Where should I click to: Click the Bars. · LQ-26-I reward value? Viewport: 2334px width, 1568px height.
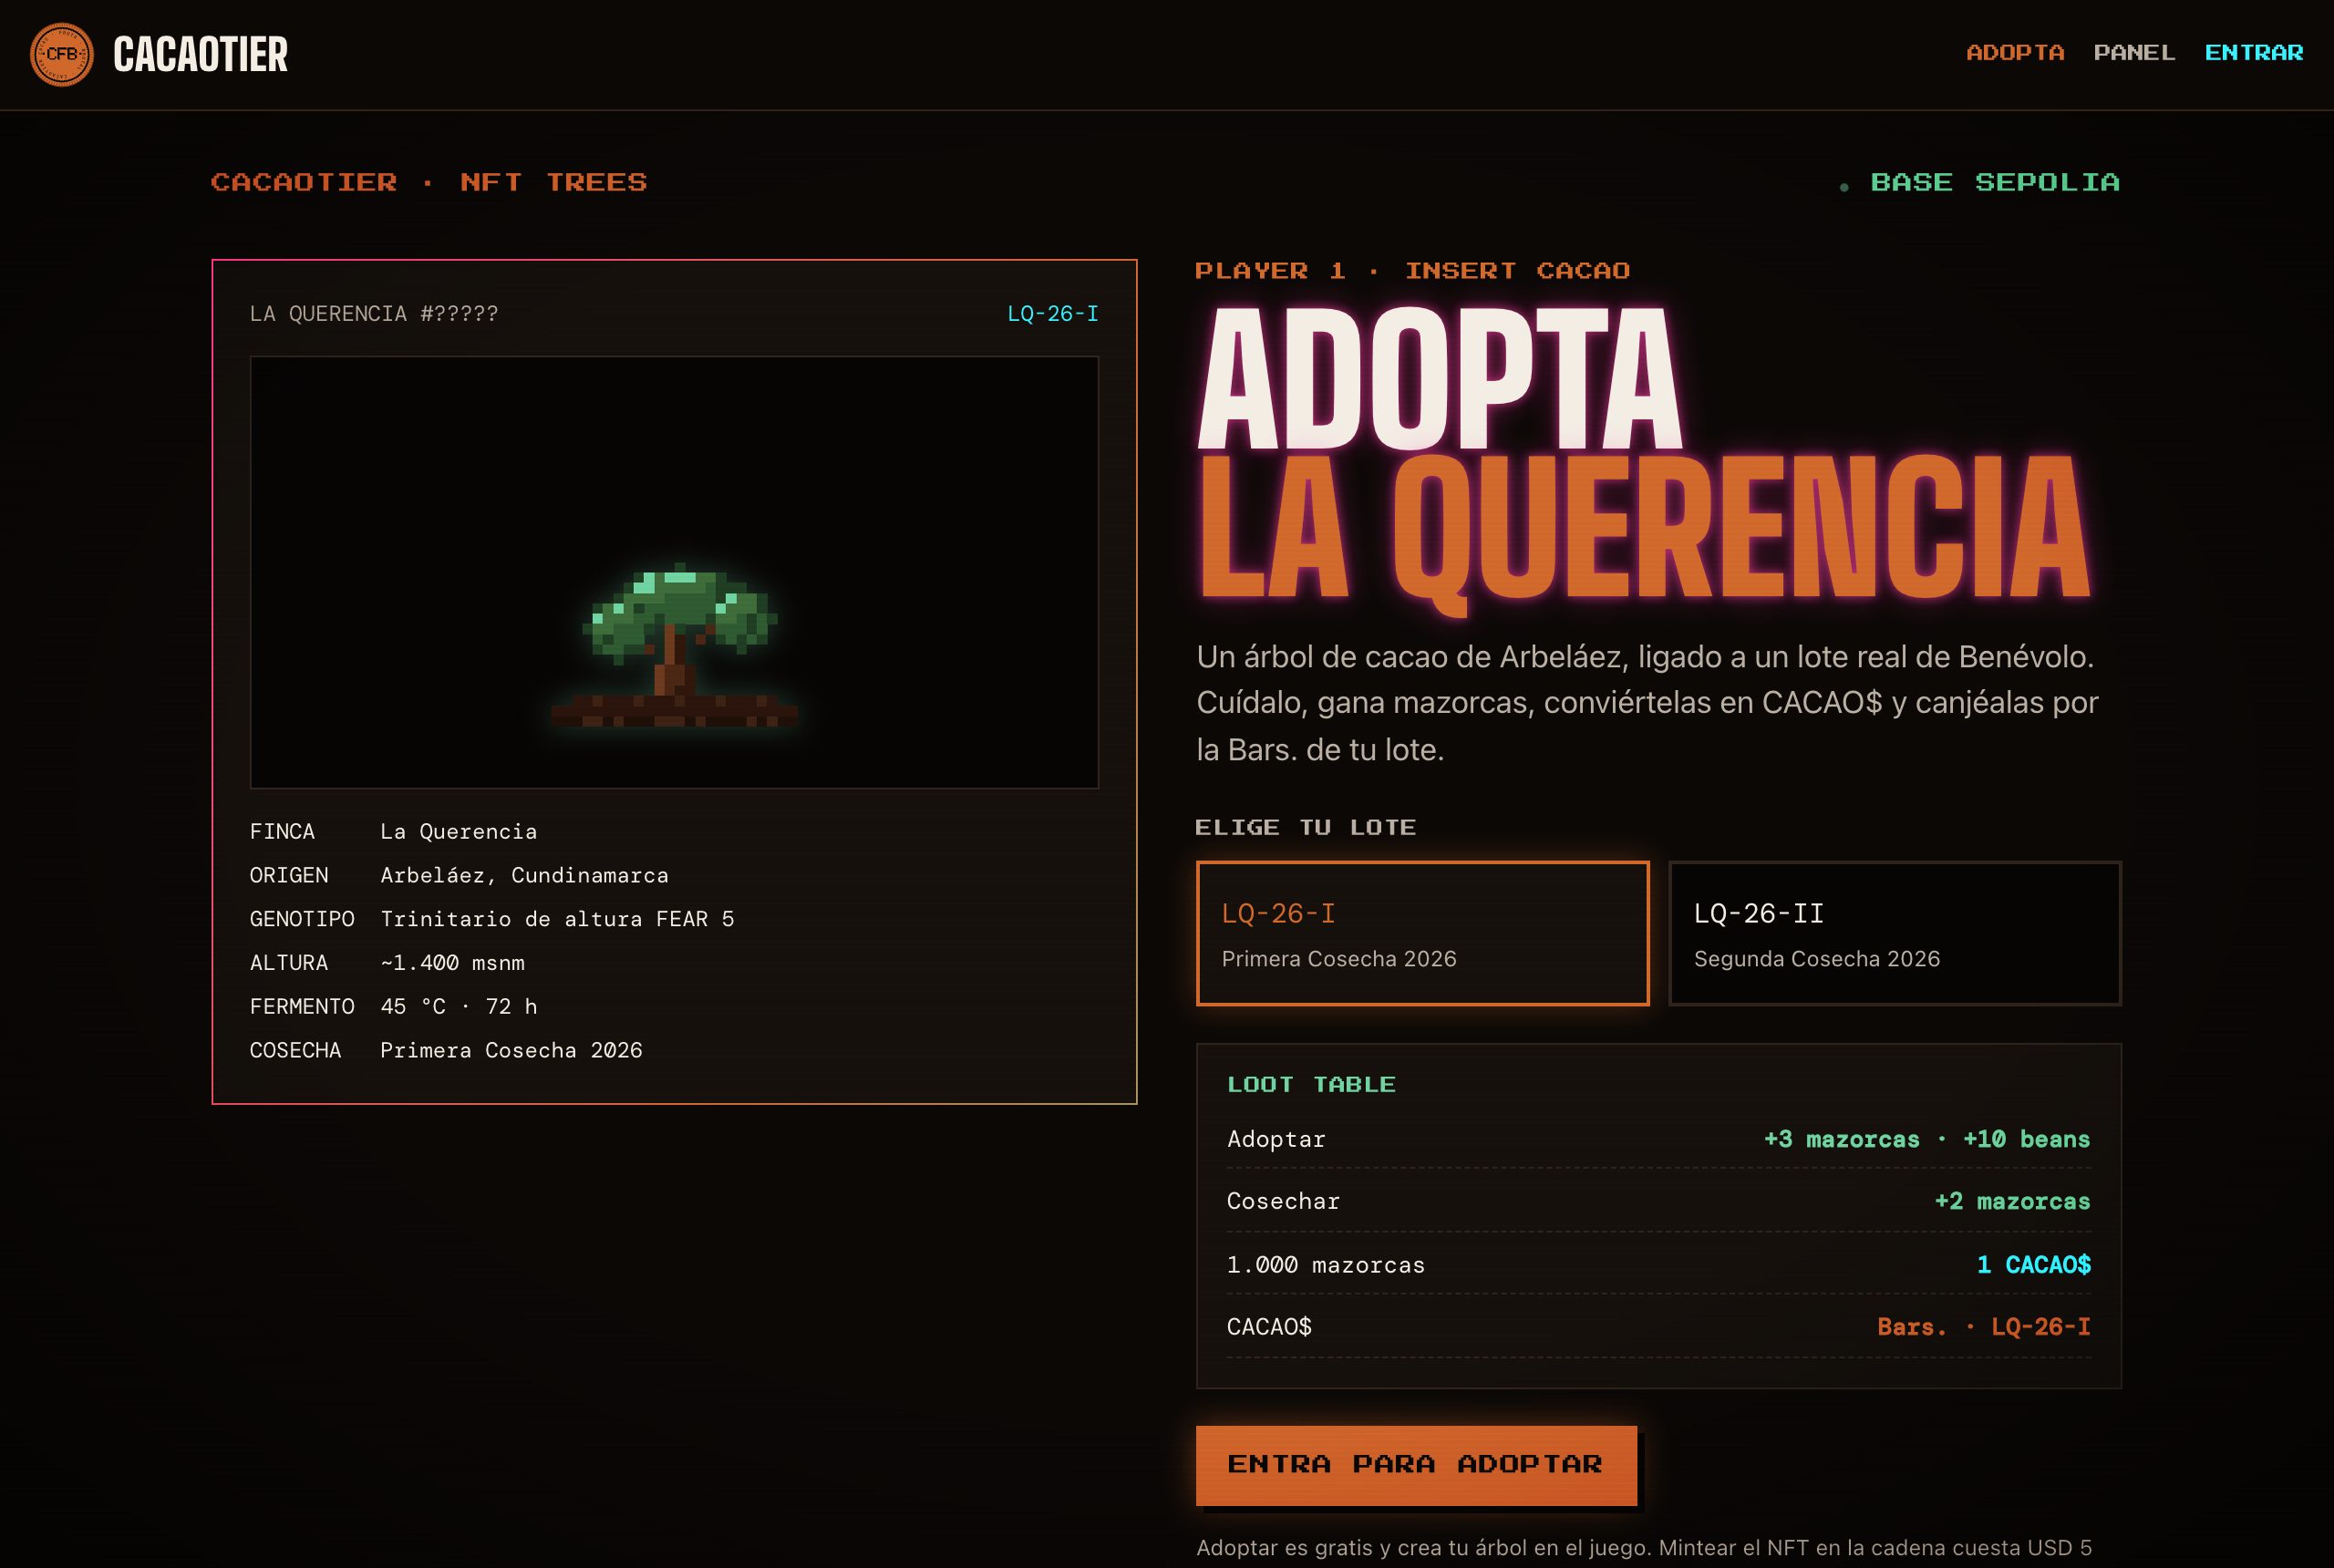pyautogui.click(x=1984, y=1327)
